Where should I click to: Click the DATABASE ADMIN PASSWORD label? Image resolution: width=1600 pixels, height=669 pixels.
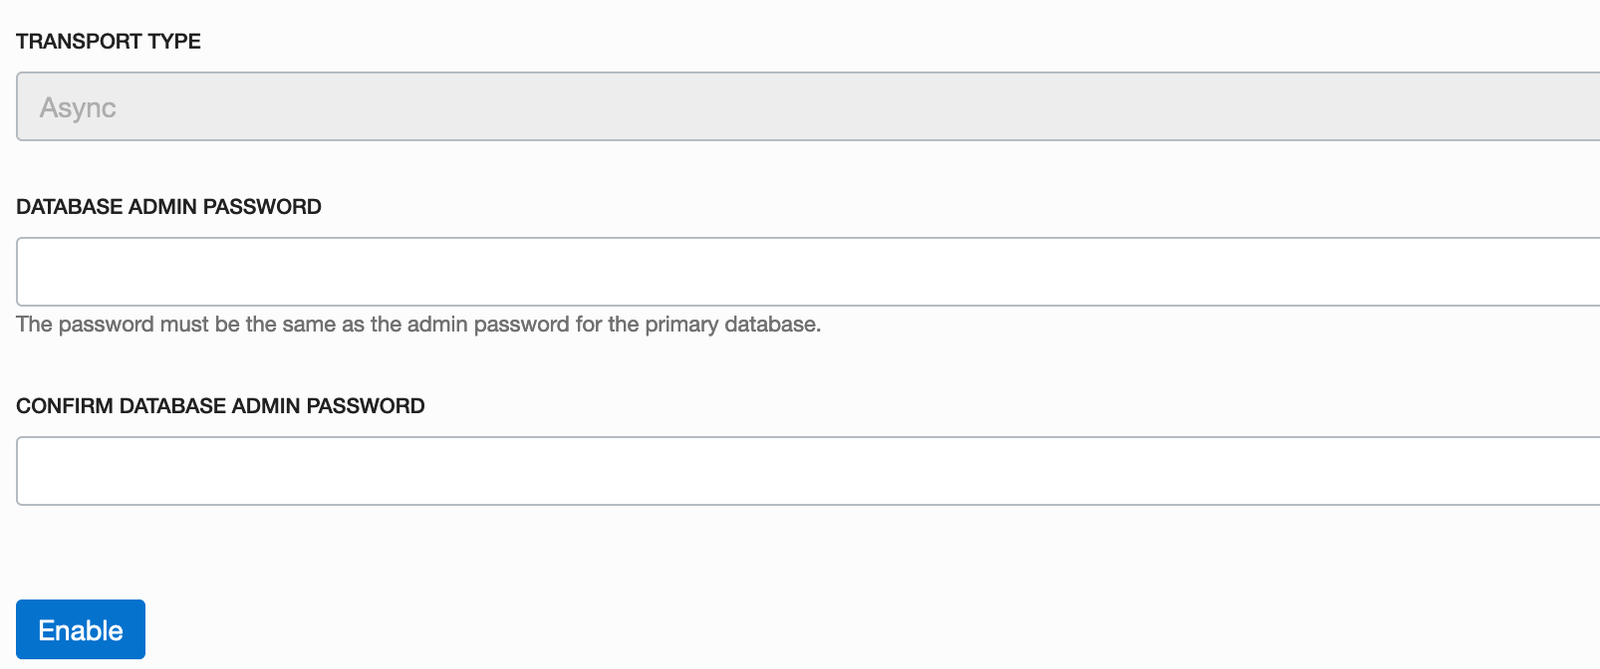pyautogui.click(x=169, y=207)
